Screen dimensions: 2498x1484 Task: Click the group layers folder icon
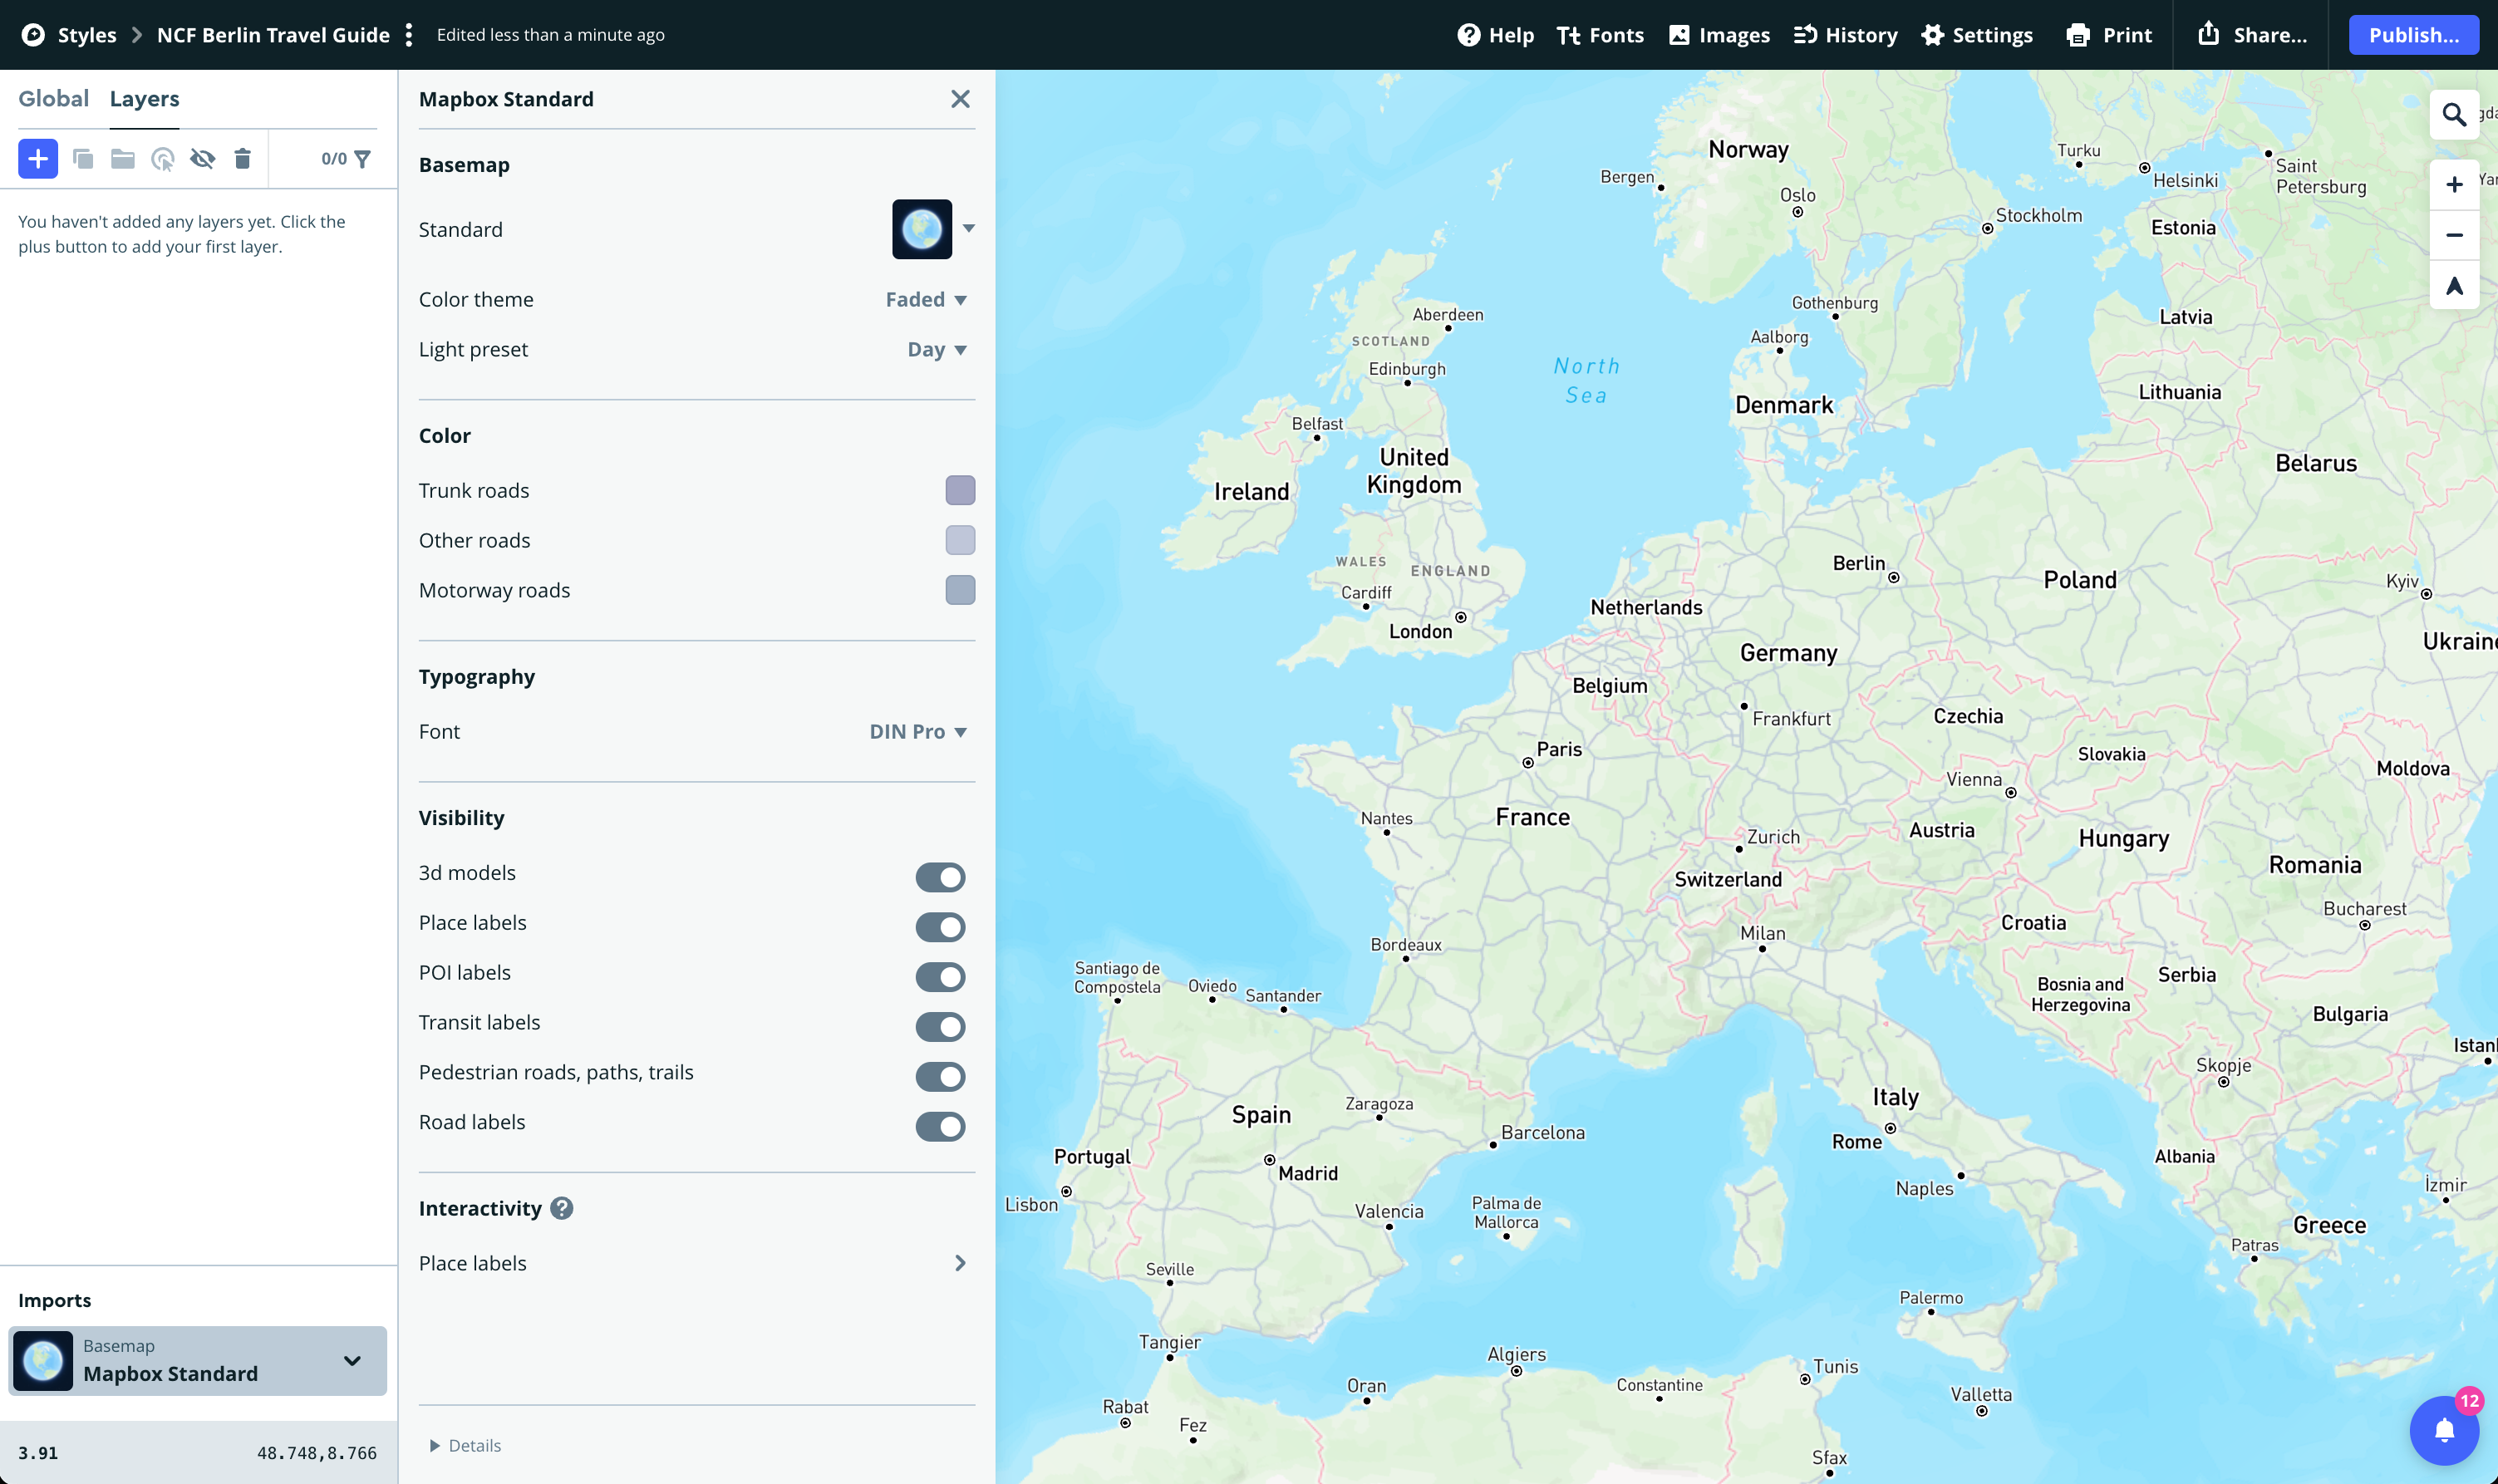[123, 158]
